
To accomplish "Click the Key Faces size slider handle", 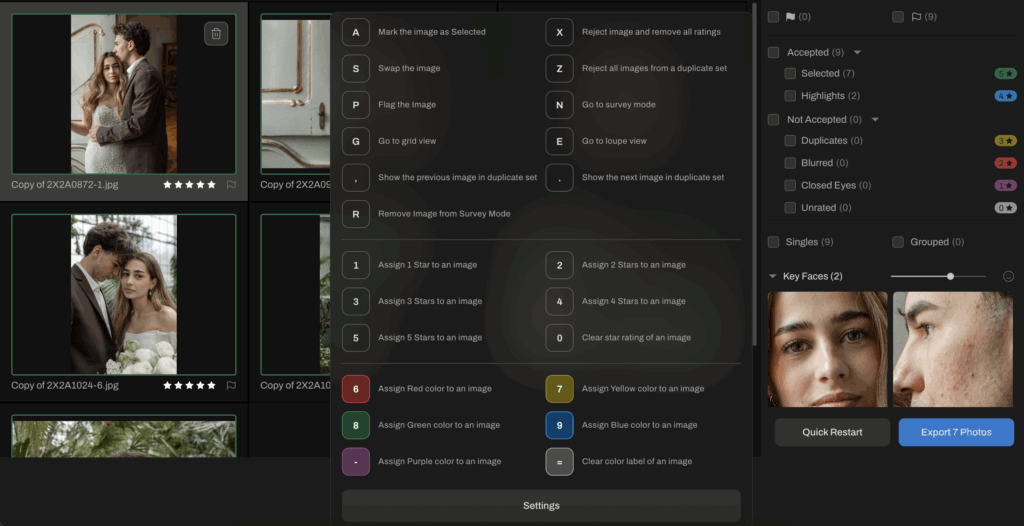I will click(950, 276).
